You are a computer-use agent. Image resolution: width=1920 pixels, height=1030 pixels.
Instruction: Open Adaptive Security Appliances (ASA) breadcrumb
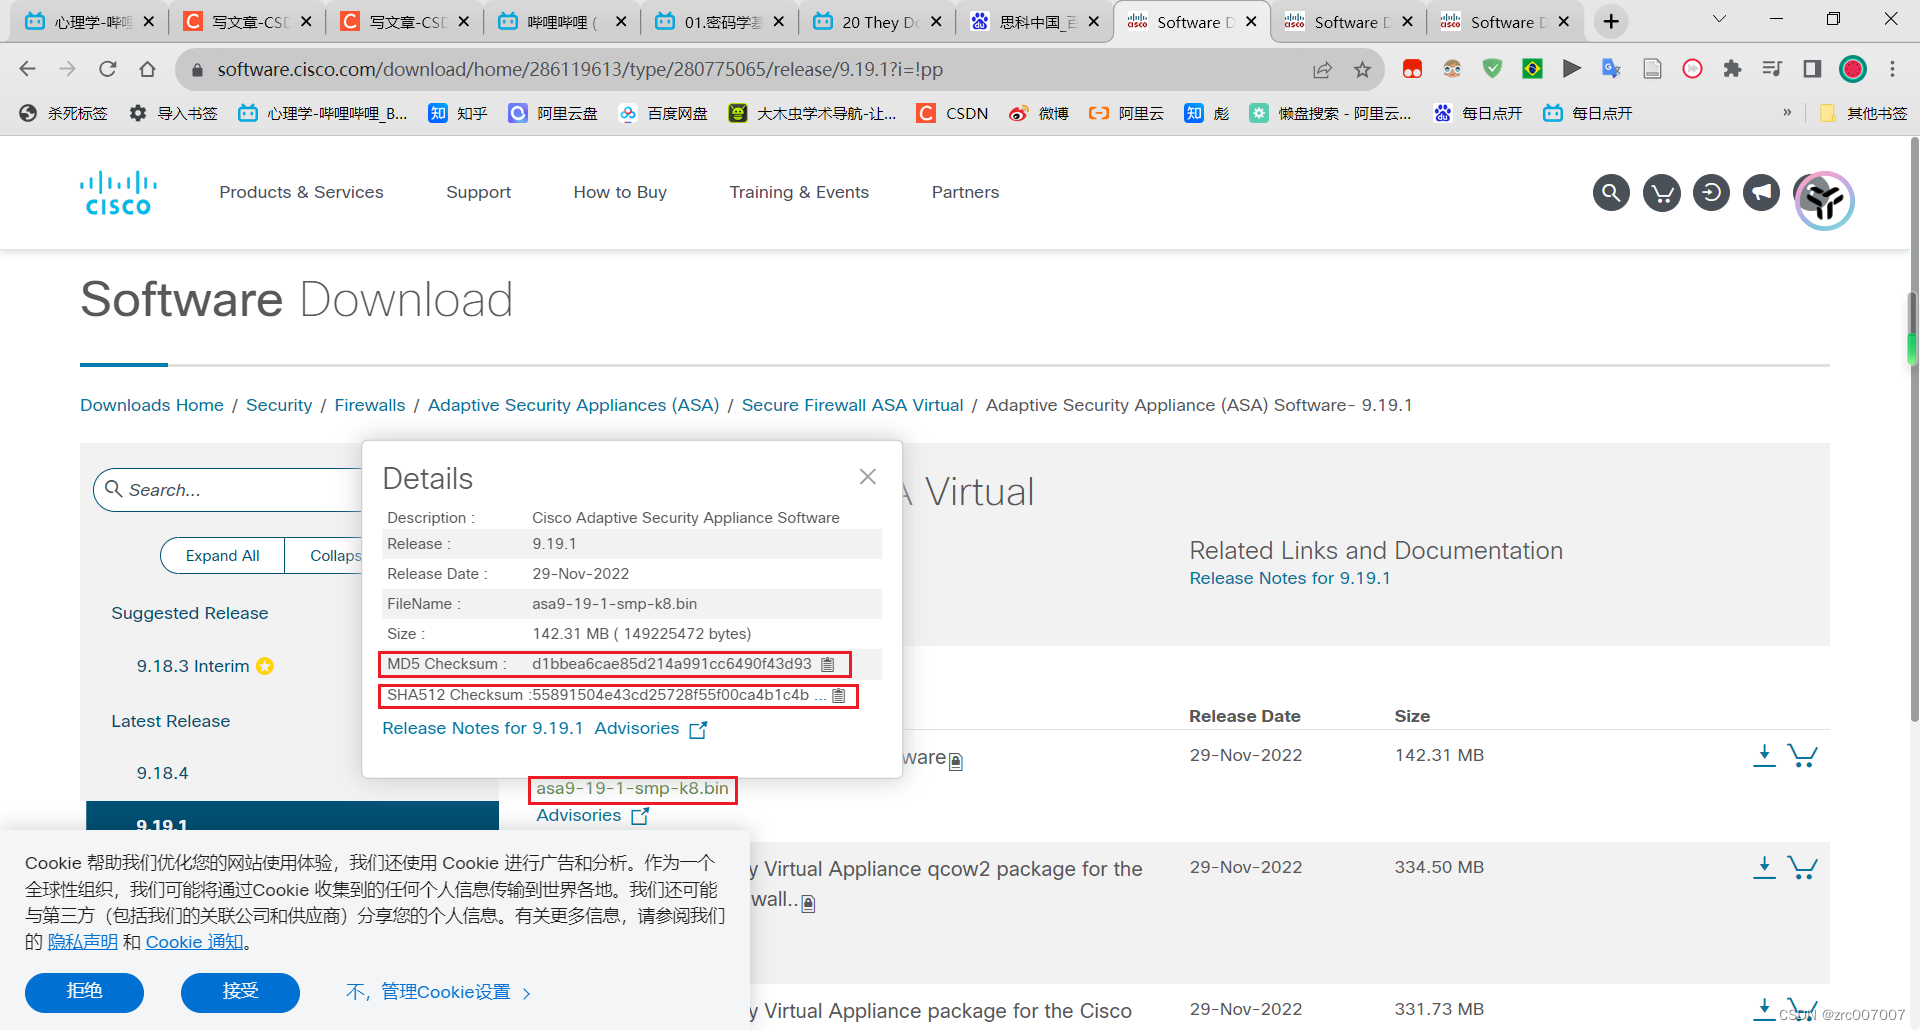coord(573,405)
